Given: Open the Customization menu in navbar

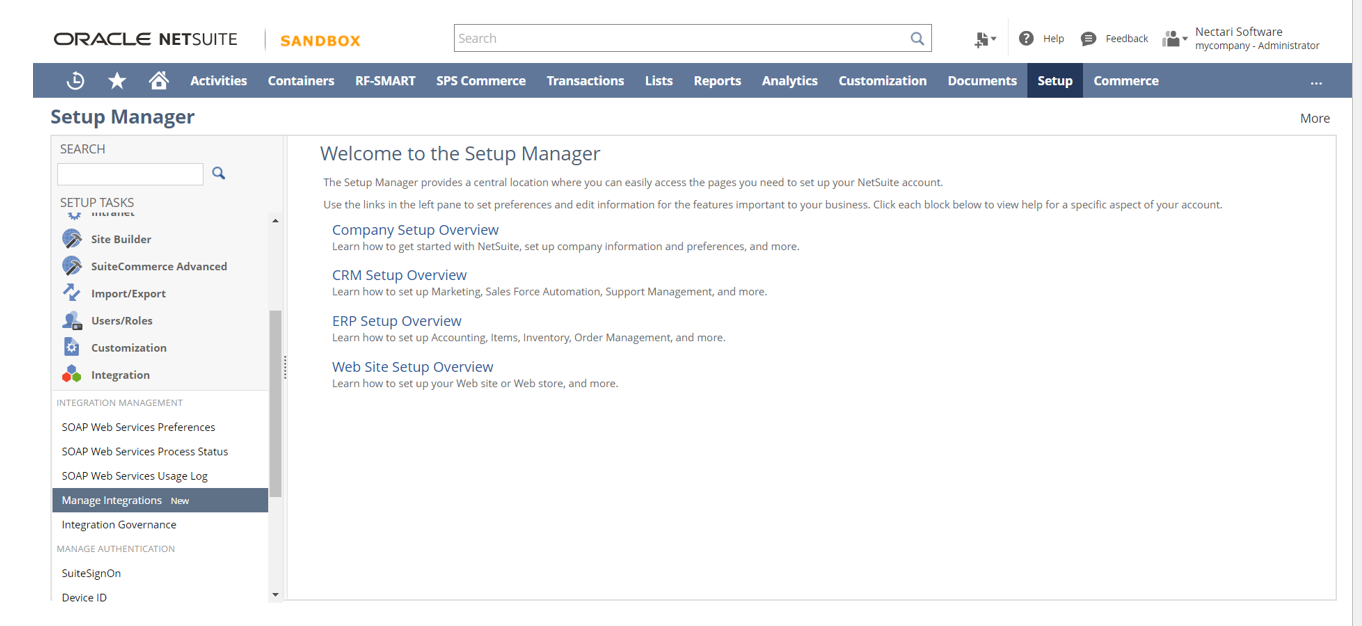Looking at the screenshot, I should coord(882,81).
